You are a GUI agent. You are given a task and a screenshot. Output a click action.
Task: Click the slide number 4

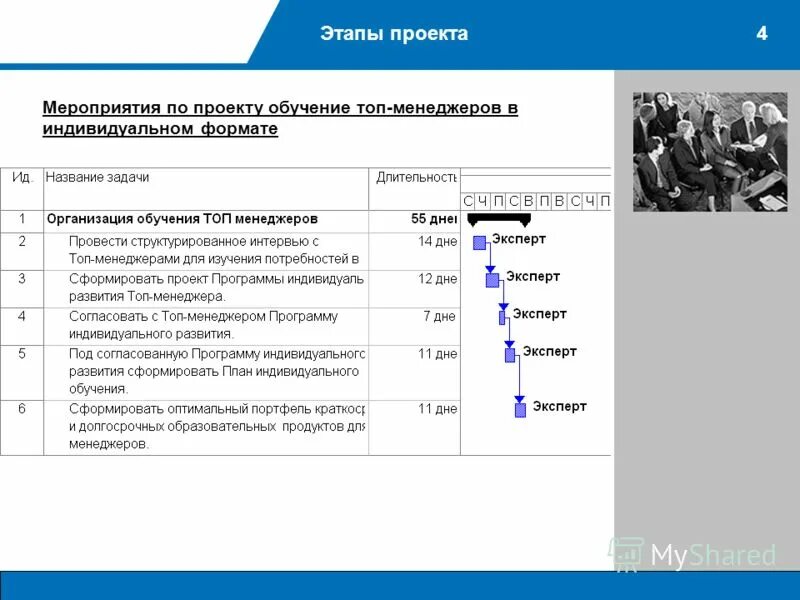coord(762,31)
